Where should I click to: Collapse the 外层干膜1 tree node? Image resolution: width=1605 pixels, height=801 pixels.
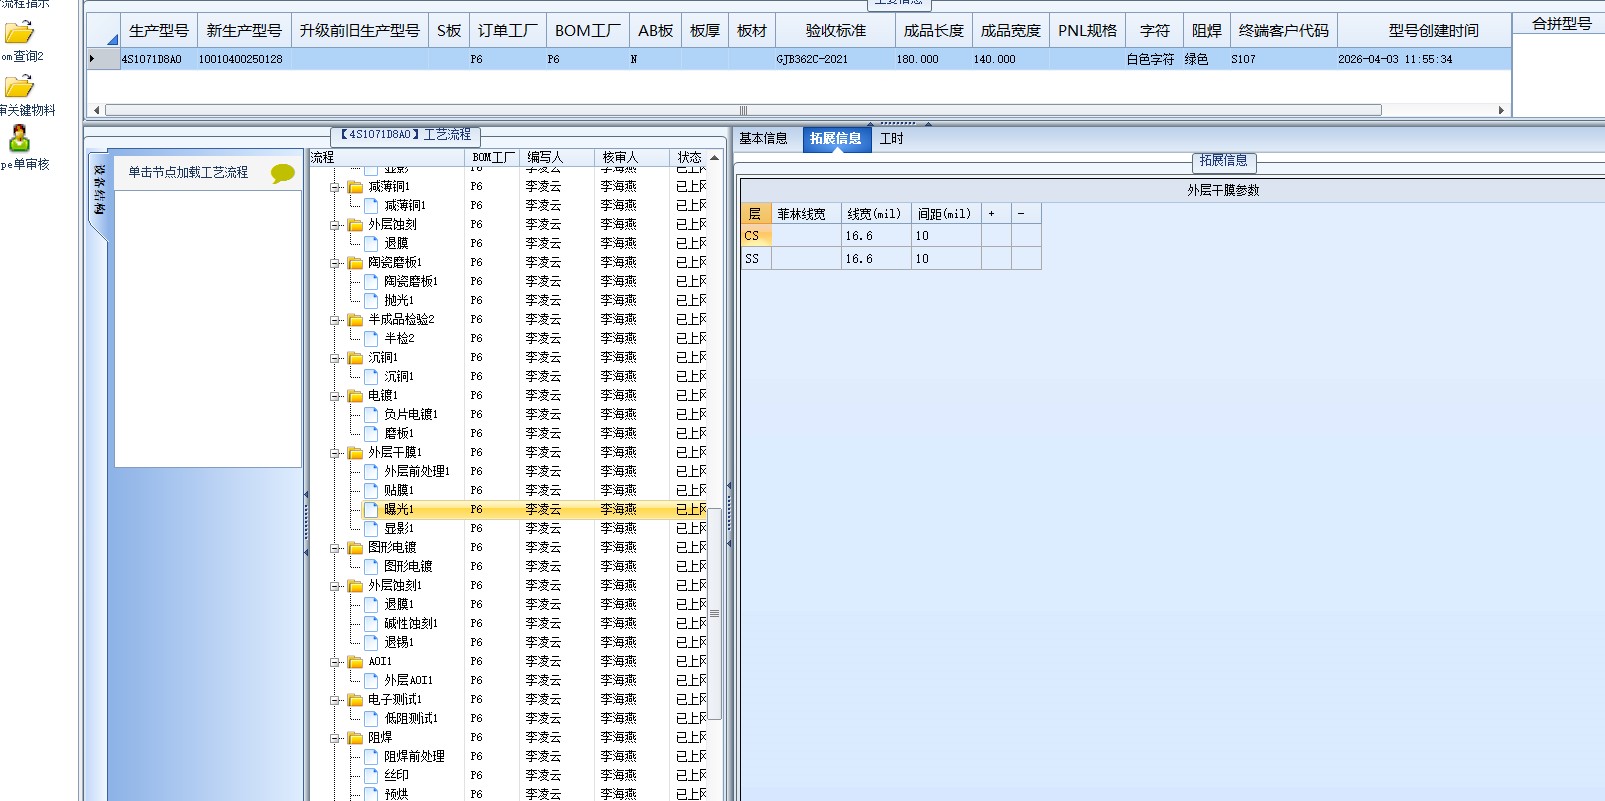(335, 453)
